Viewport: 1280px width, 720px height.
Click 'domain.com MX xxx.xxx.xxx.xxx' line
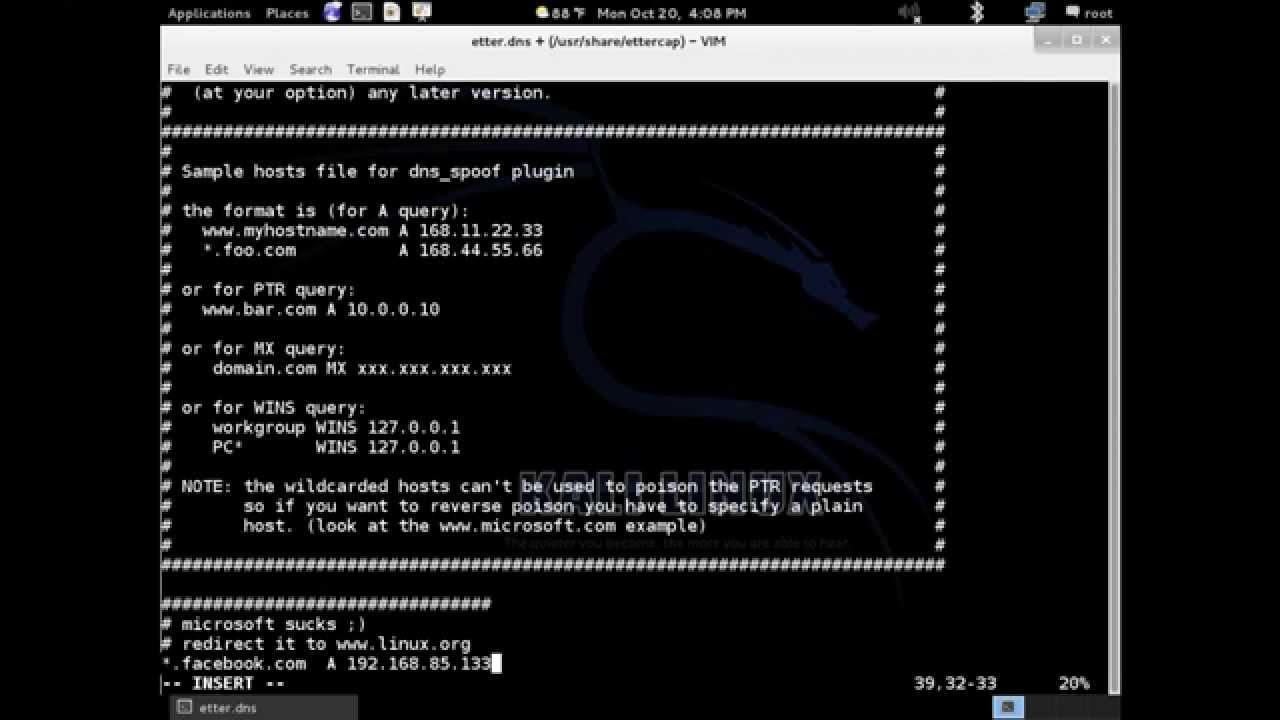362,368
